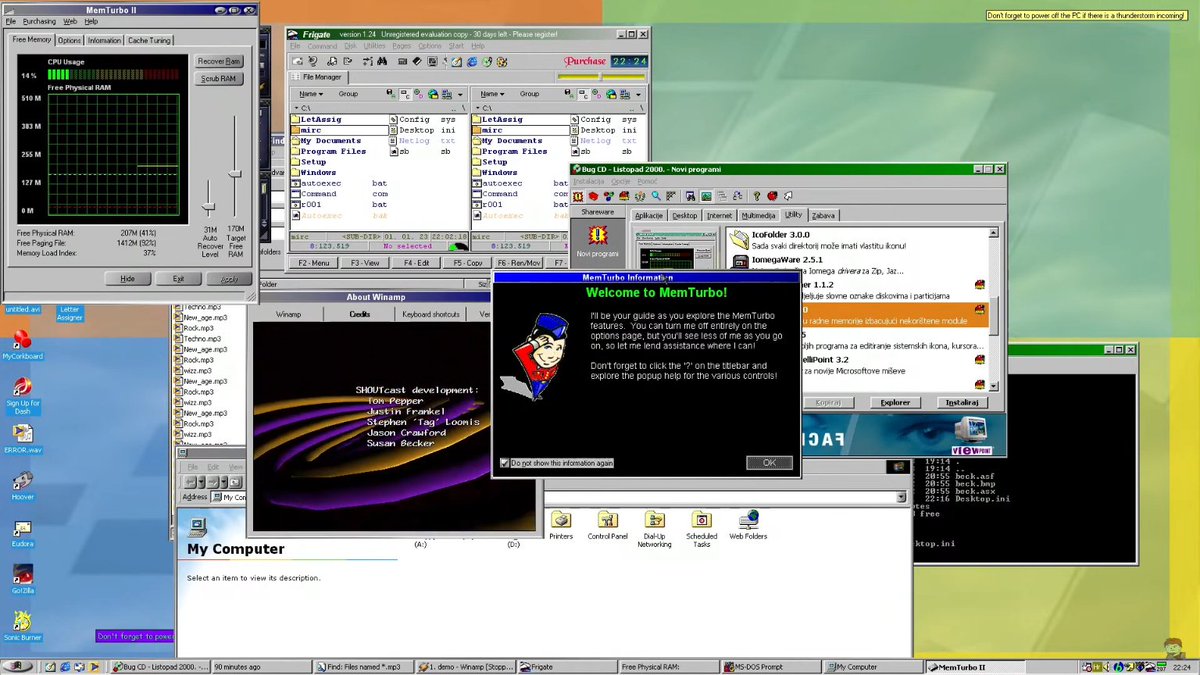1200x675 pixels.
Task: Select drive C icon in Frigate left panel
Action: point(405,94)
